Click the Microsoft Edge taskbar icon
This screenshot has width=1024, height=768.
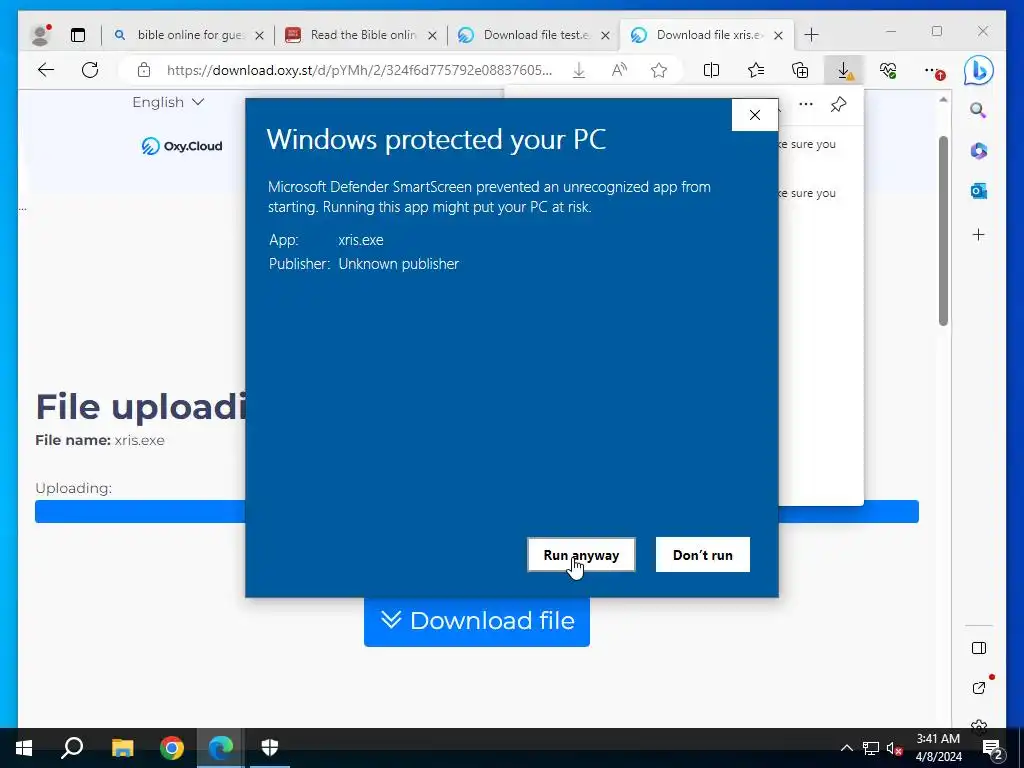point(221,748)
